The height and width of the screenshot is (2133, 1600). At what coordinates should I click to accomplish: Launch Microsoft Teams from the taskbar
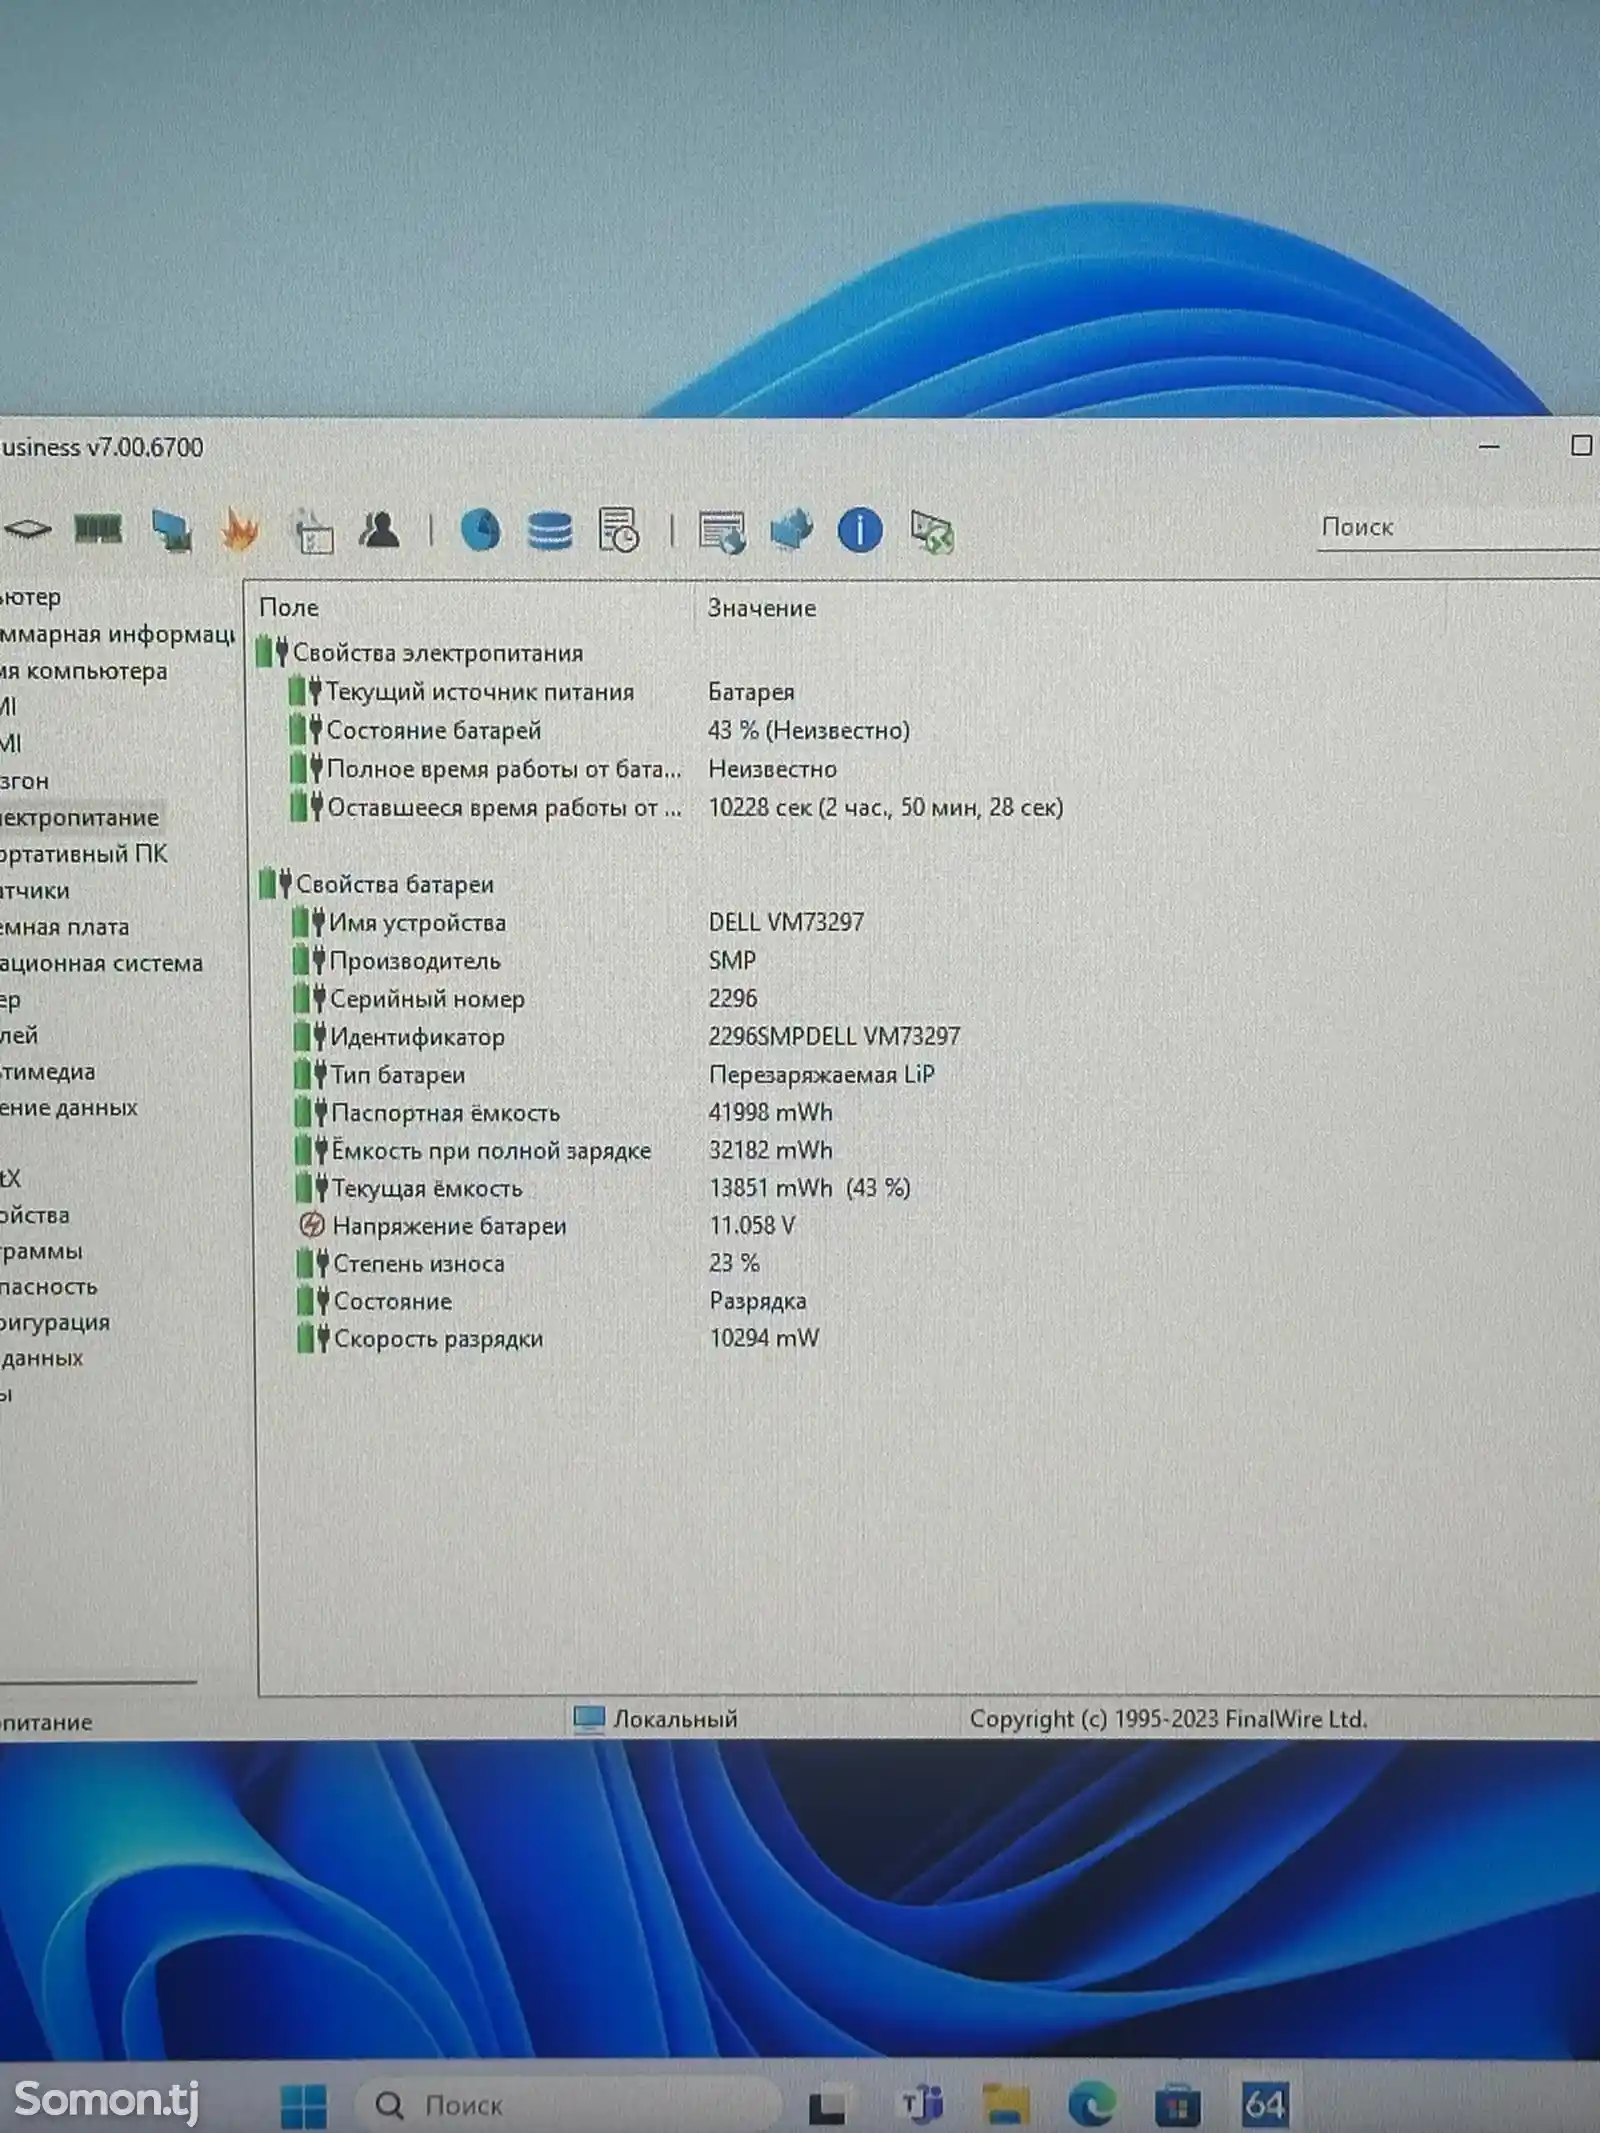tap(922, 2104)
